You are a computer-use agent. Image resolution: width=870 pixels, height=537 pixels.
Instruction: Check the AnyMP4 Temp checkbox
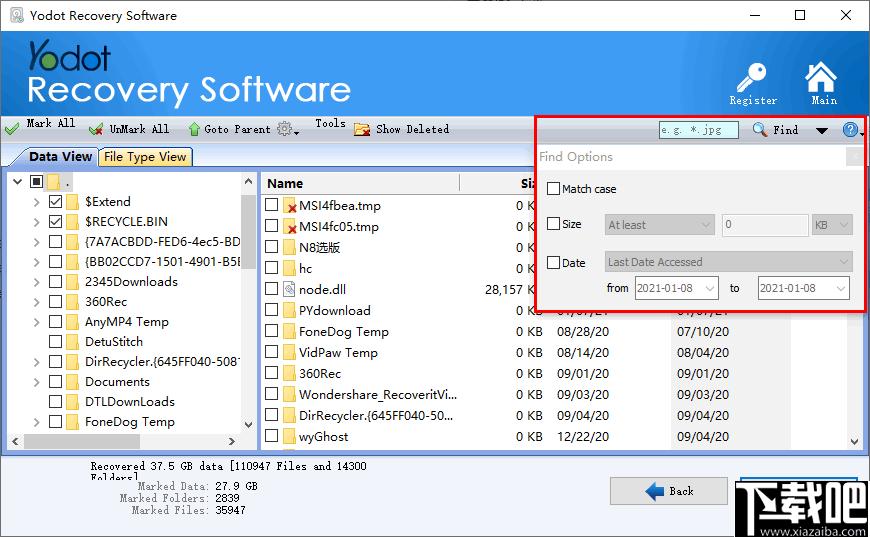pos(55,321)
